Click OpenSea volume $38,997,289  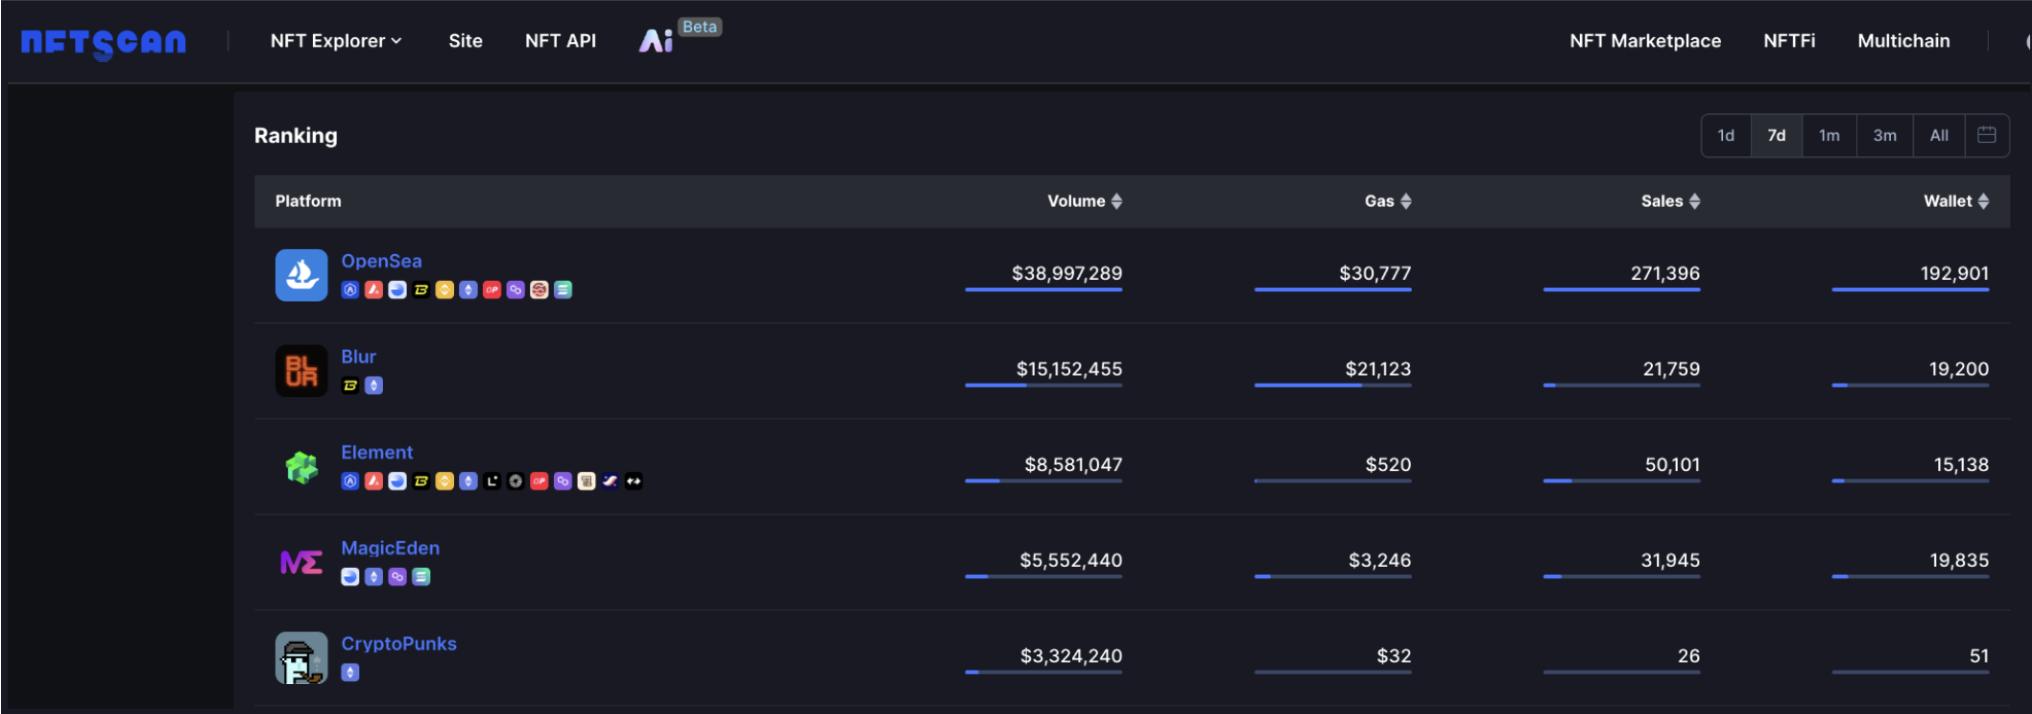pos(1067,273)
